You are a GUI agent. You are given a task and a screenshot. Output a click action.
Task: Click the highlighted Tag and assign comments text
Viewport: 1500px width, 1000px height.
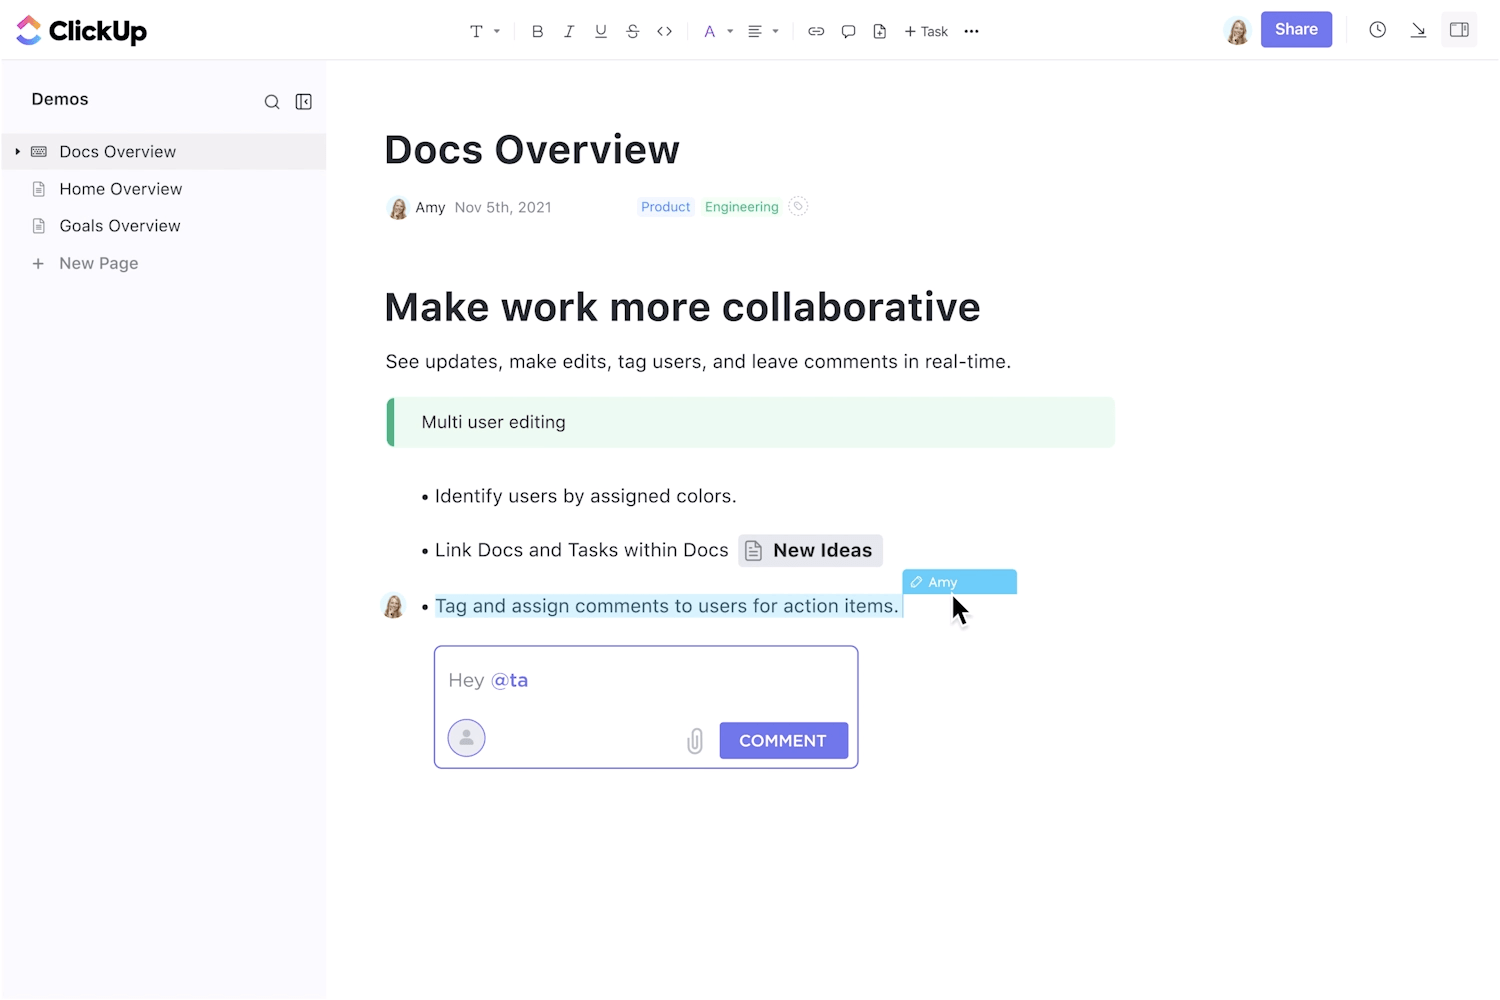point(667,606)
